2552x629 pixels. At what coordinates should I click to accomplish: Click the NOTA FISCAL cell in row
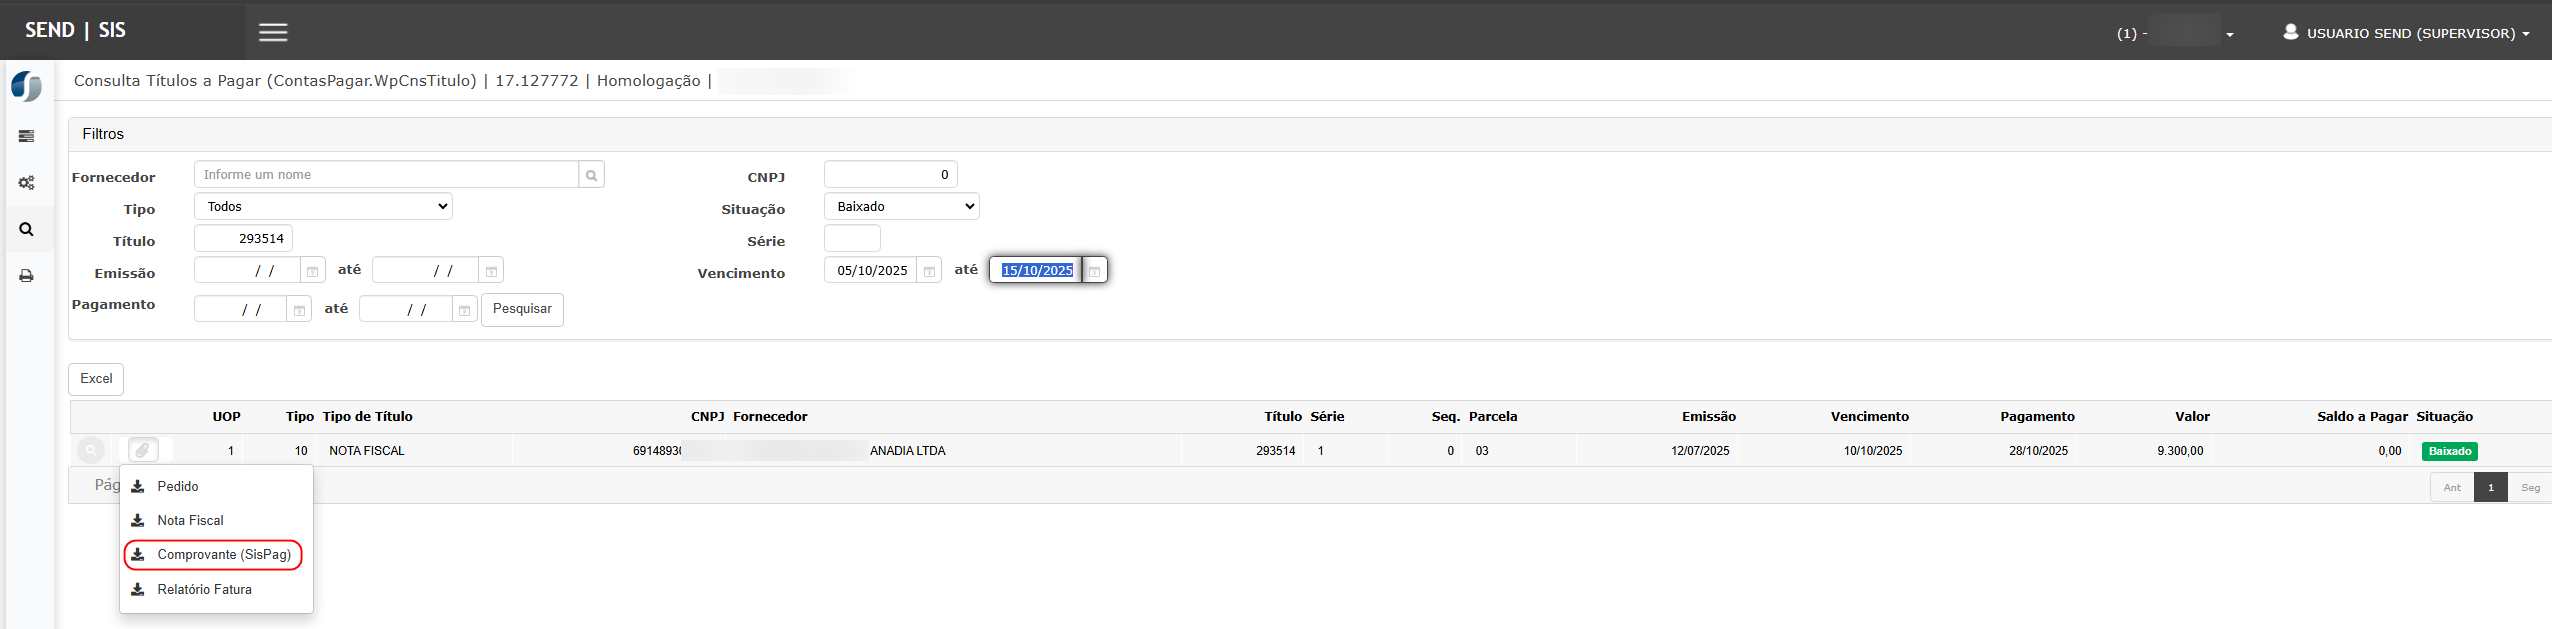click(367, 451)
